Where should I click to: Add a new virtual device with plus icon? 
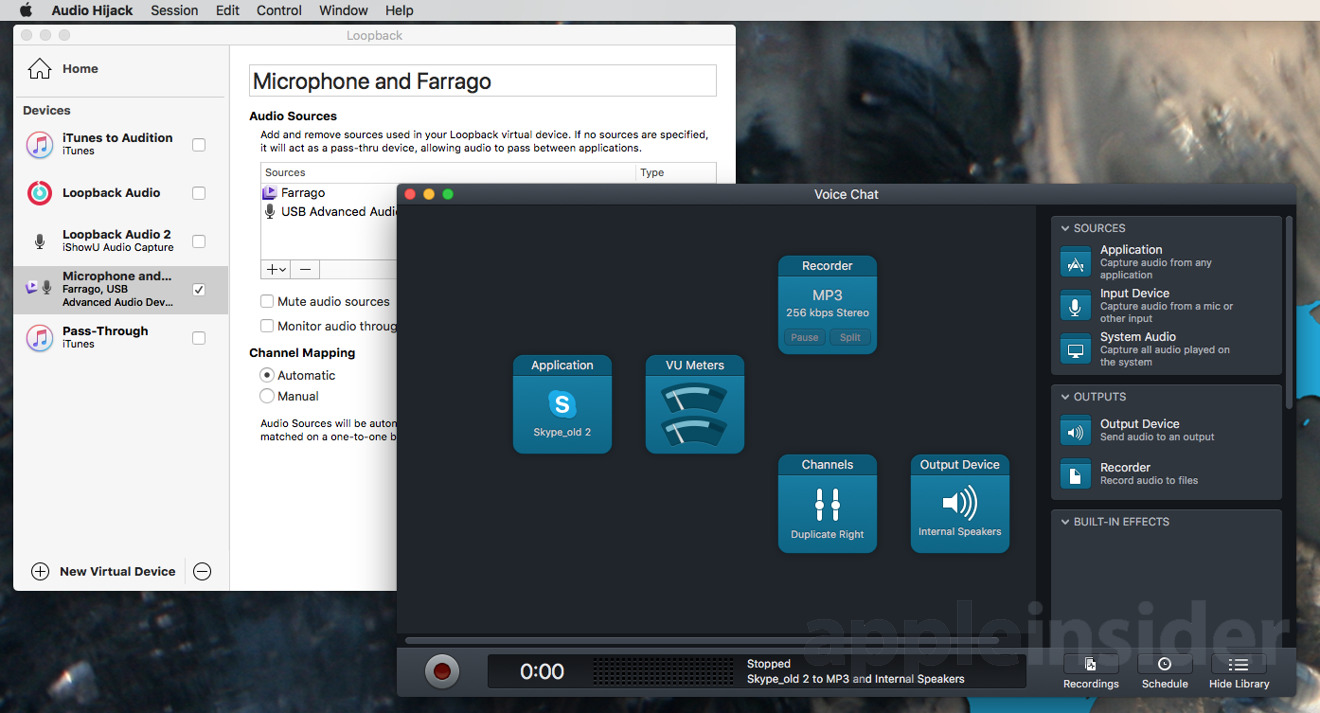[40, 572]
